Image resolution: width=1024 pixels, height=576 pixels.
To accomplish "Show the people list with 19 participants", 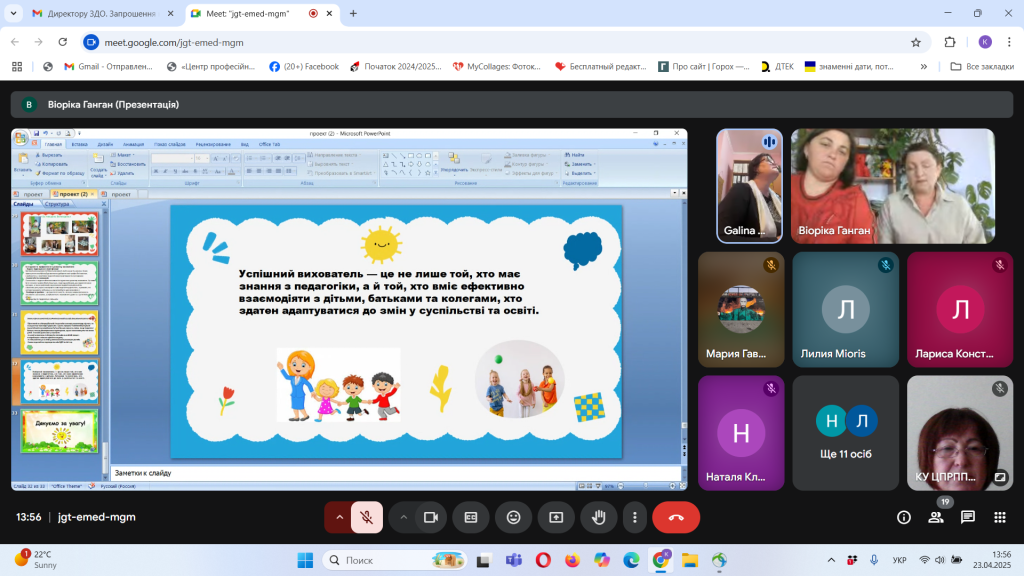I will point(936,517).
